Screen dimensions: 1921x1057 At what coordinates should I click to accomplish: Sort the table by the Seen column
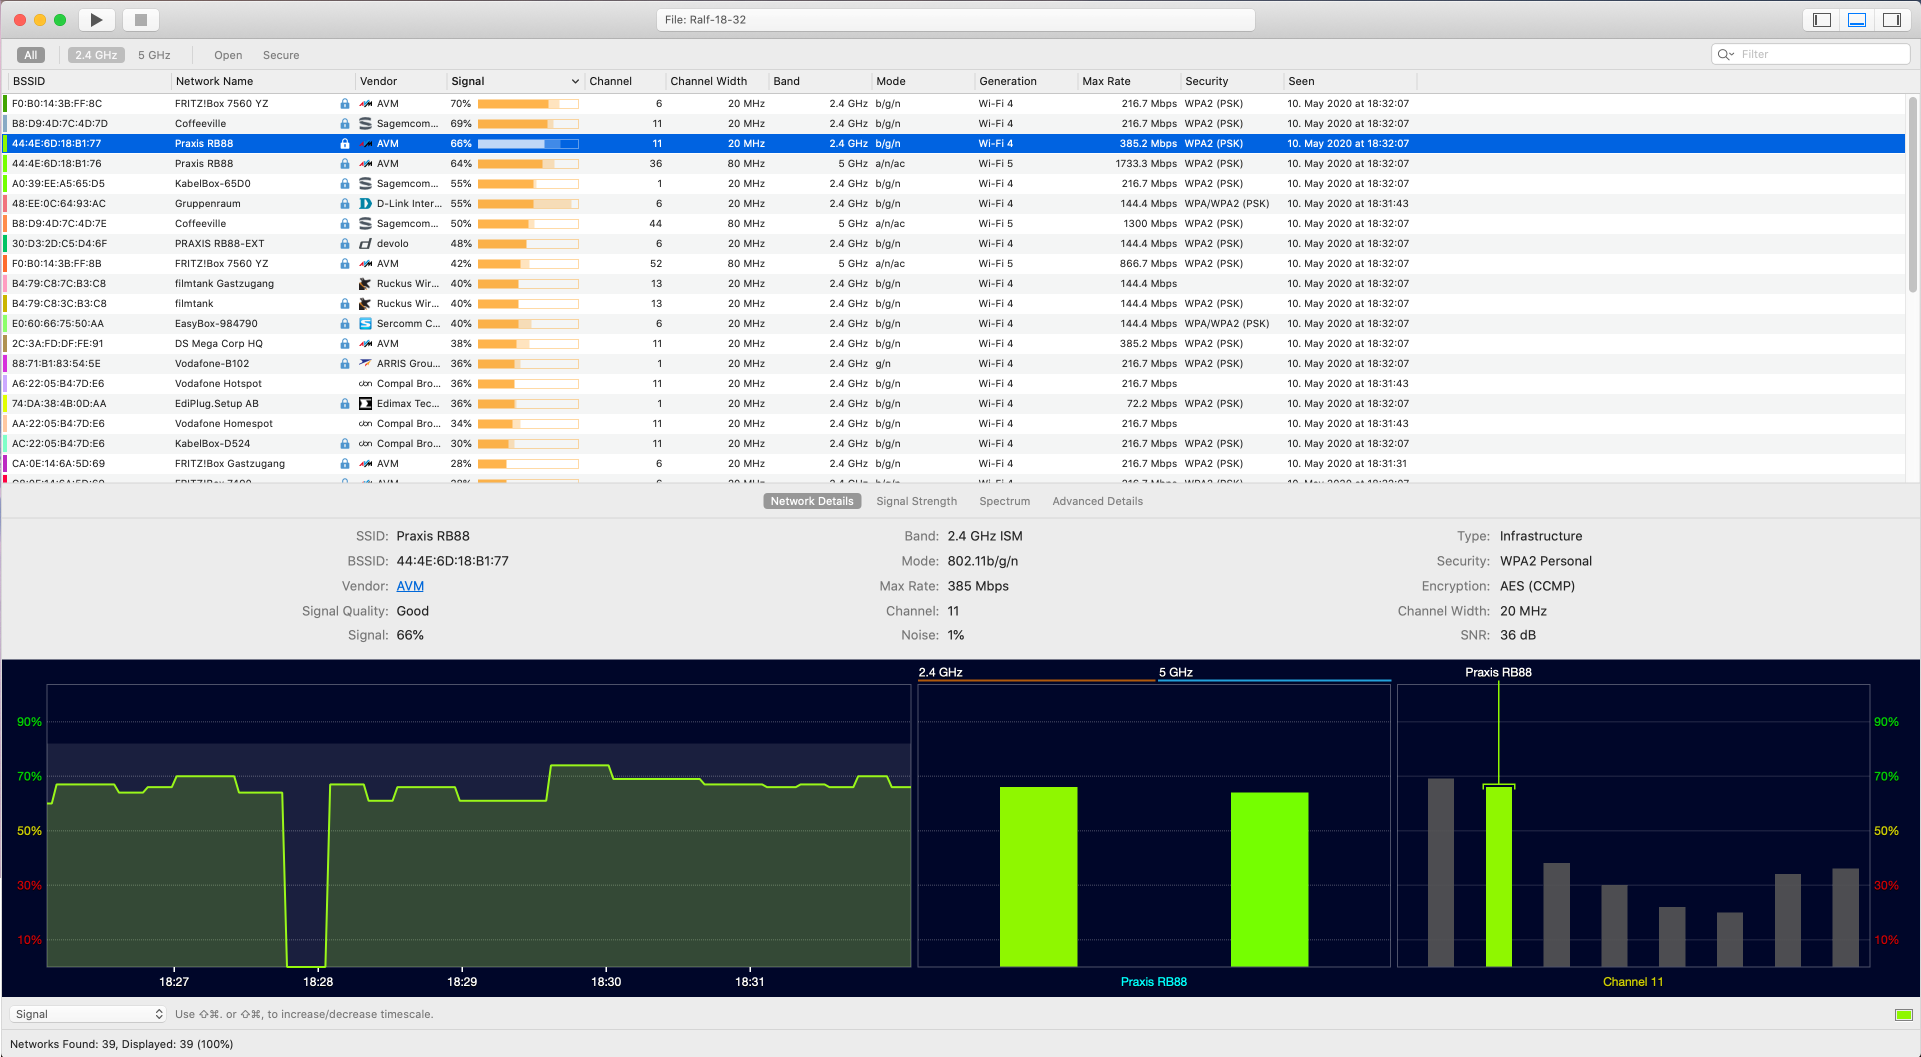pyautogui.click(x=1350, y=82)
